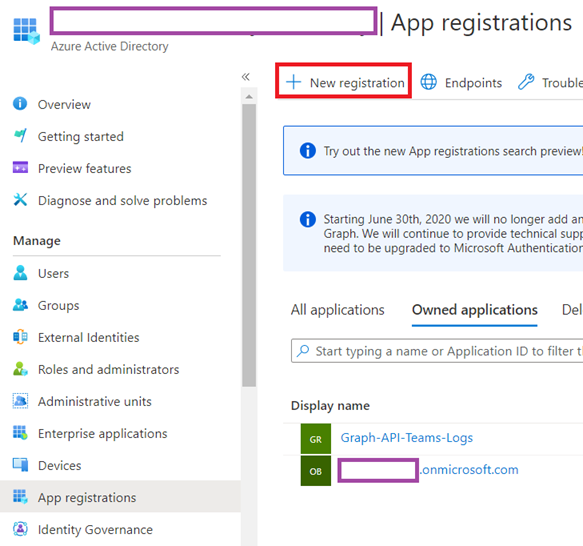Click the Getting started flag icon
The image size is (583, 546).
[20, 135]
